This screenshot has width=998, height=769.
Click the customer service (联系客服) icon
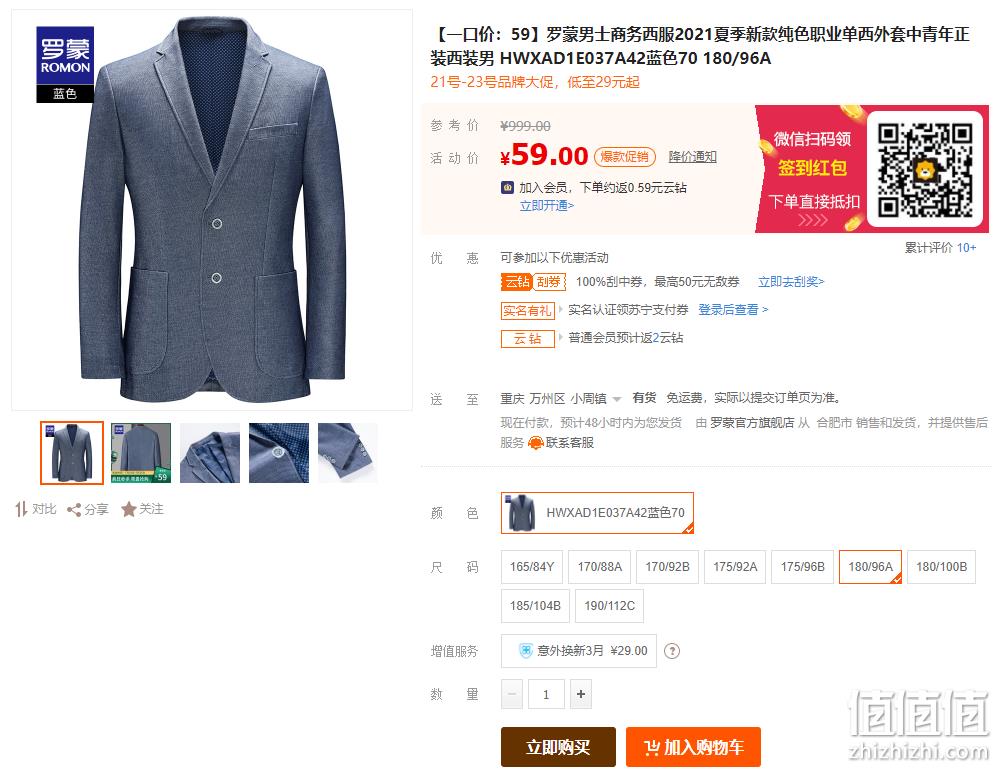[535, 443]
